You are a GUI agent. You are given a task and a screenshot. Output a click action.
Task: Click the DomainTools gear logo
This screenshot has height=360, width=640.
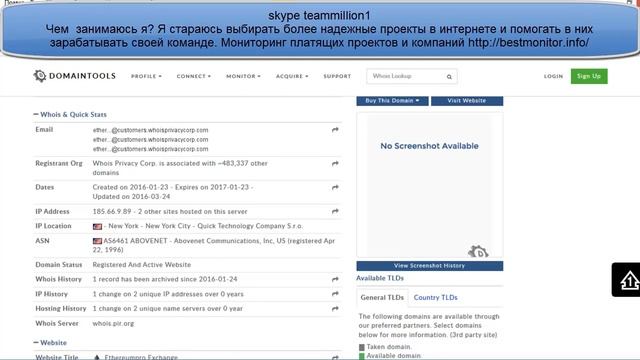[x=40, y=76]
